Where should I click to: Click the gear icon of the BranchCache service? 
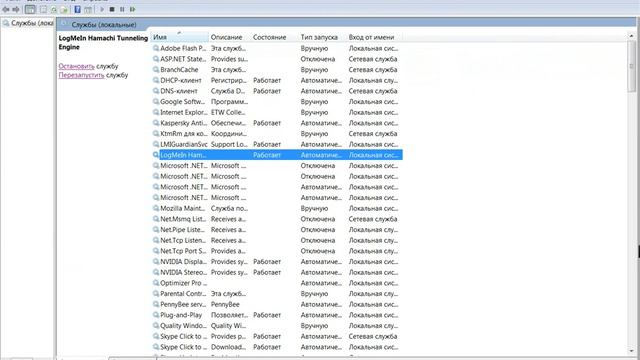[156, 70]
